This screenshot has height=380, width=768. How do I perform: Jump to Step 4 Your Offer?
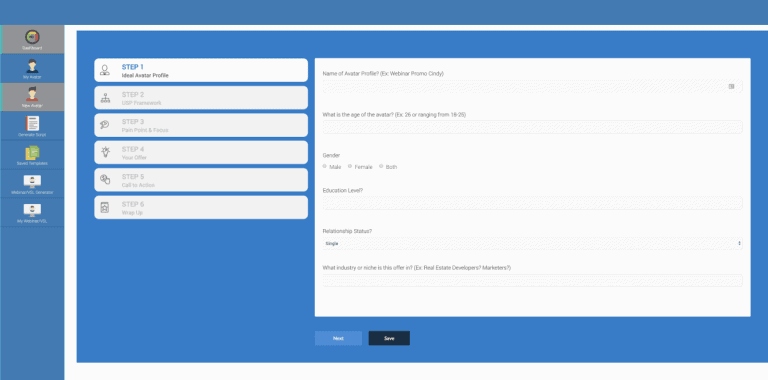coord(201,153)
